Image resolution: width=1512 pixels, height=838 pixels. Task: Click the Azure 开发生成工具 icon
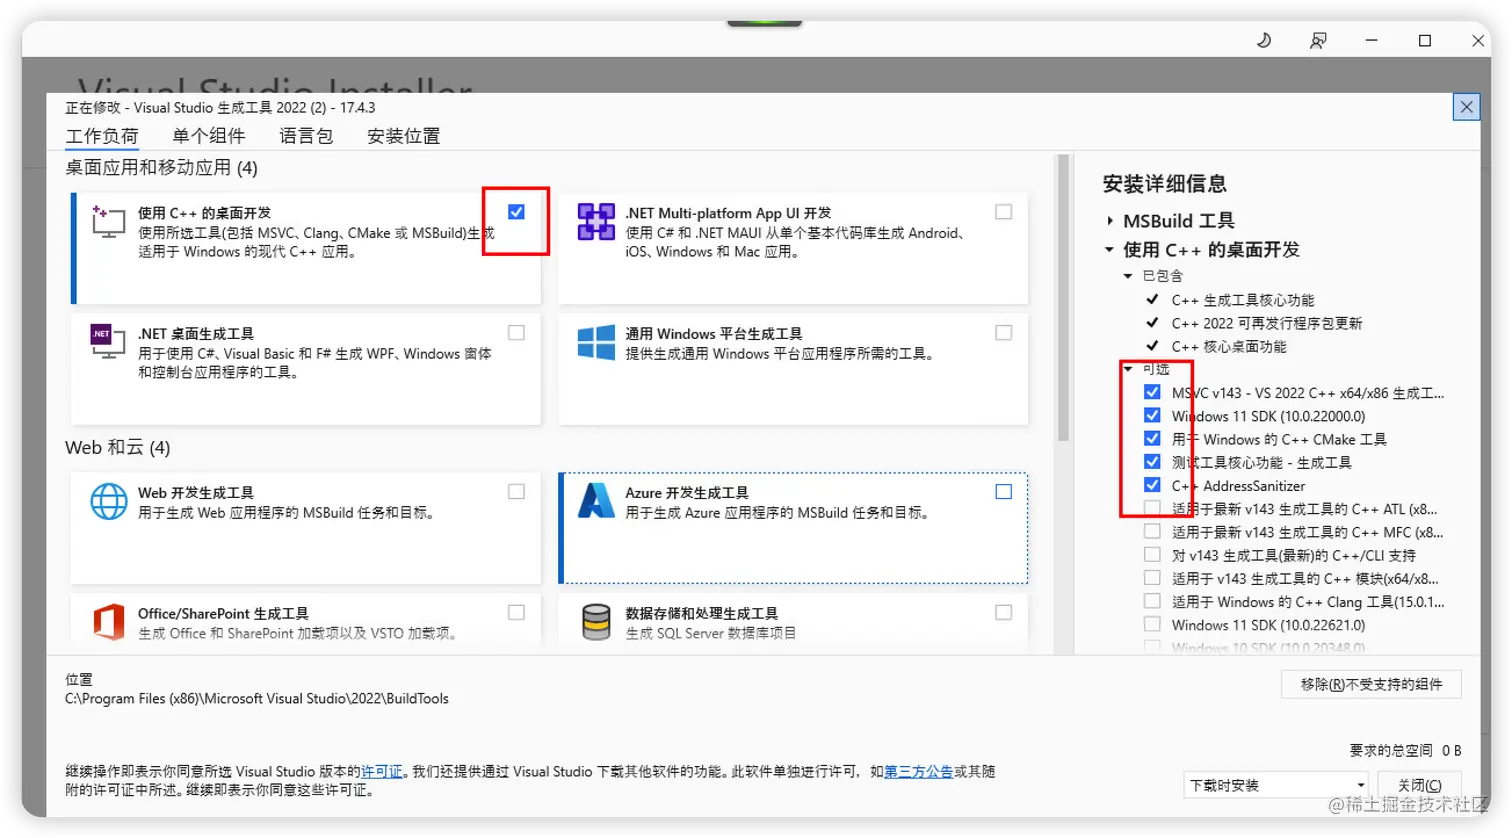click(x=596, y=501)
